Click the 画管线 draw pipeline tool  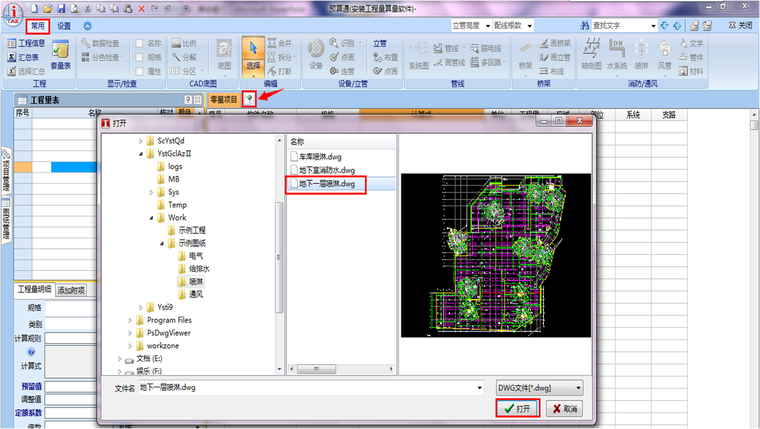coord(449,62)
